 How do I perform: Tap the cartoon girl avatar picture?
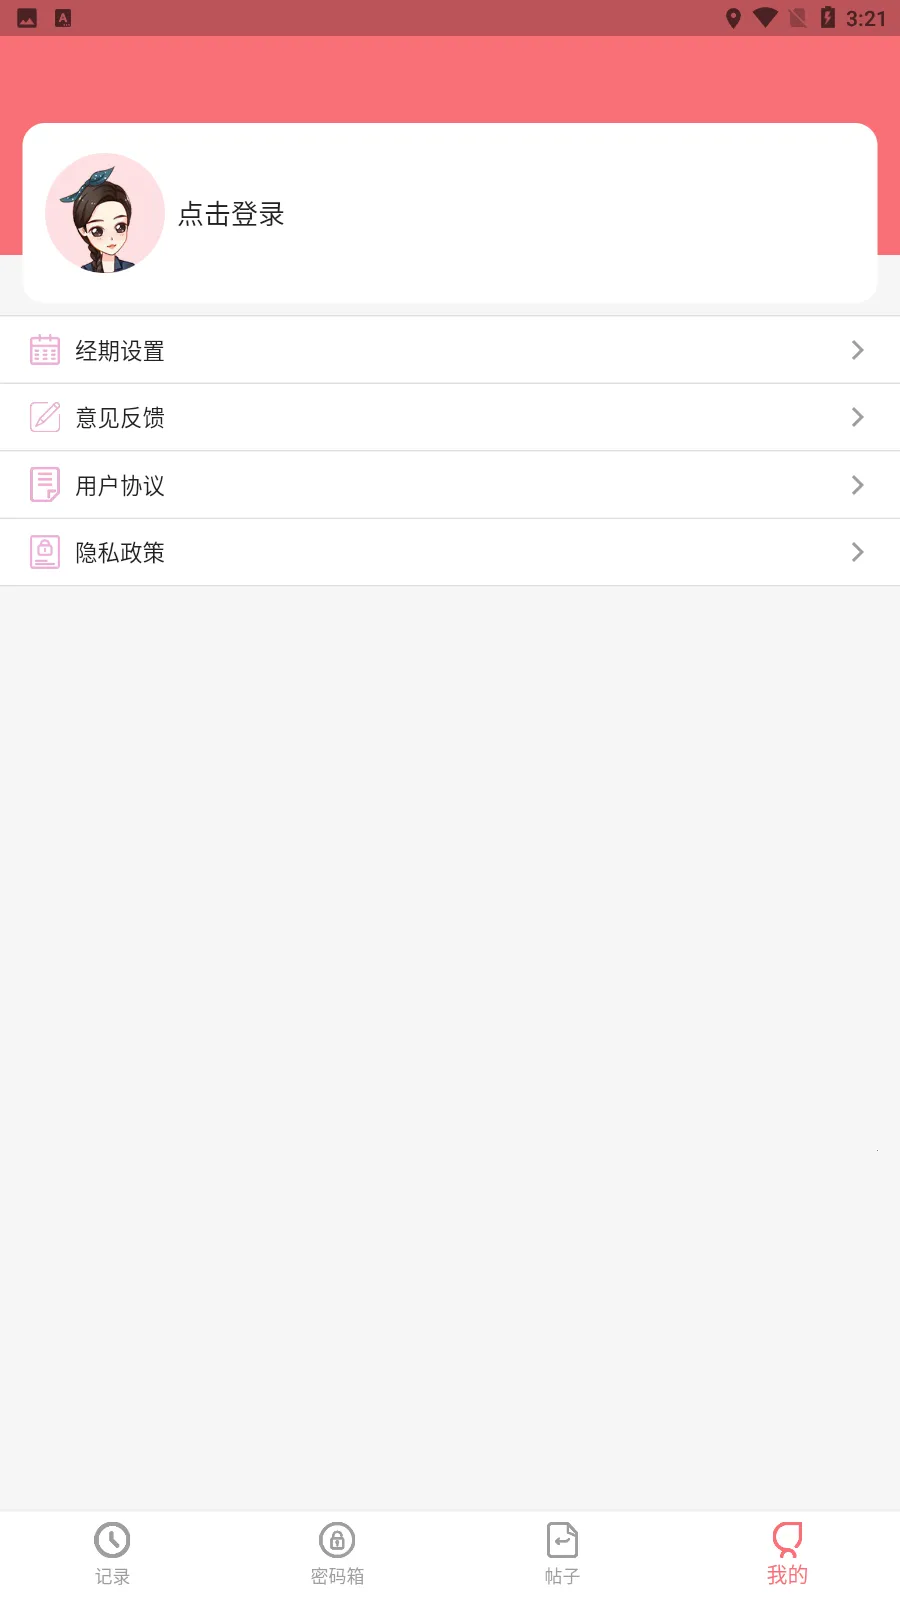(x=105, y=213)
